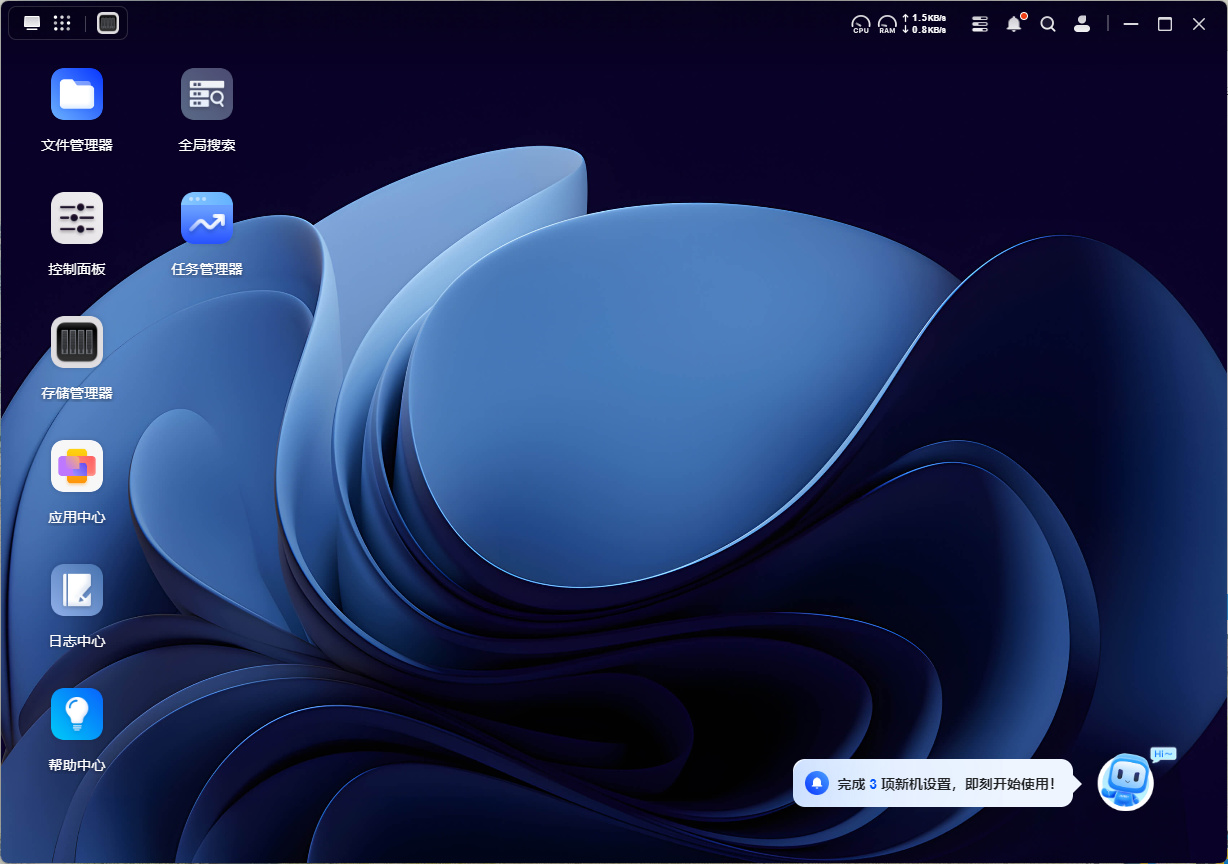Minimize the window
This screenshot has height=864, width=1228.
pos(1131,24)
